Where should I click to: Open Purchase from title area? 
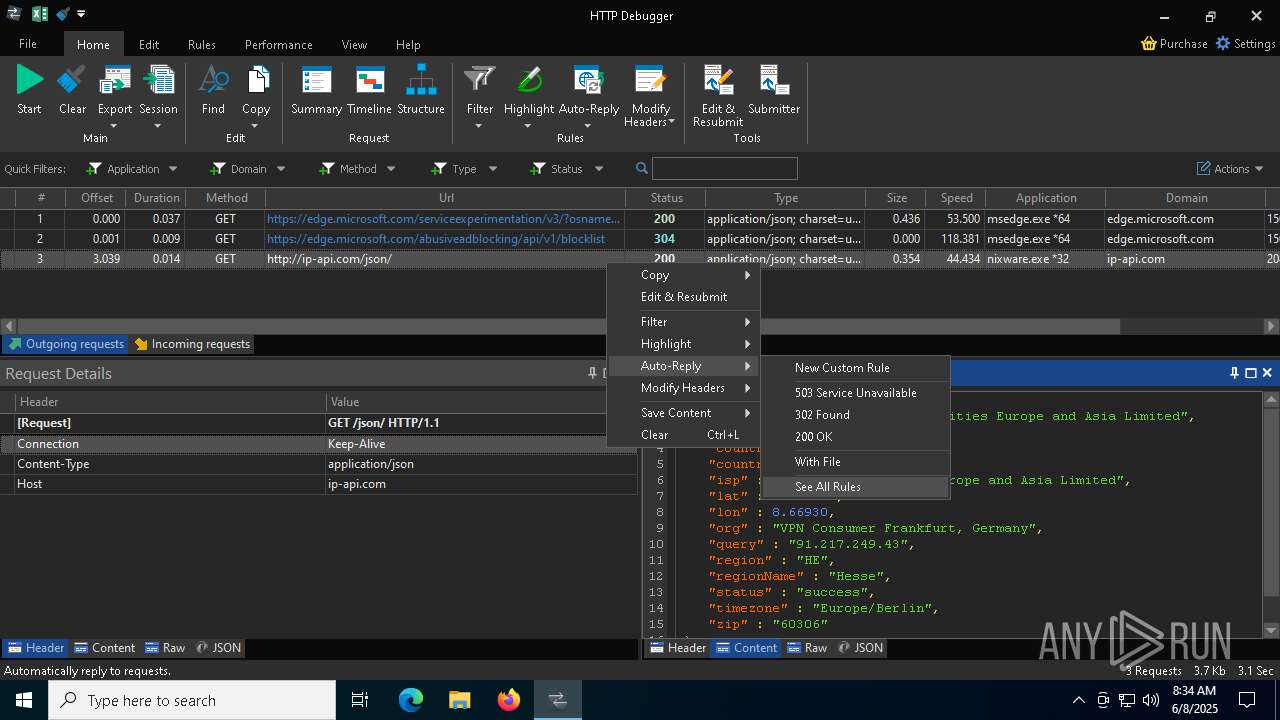[x=1174, y=44]
